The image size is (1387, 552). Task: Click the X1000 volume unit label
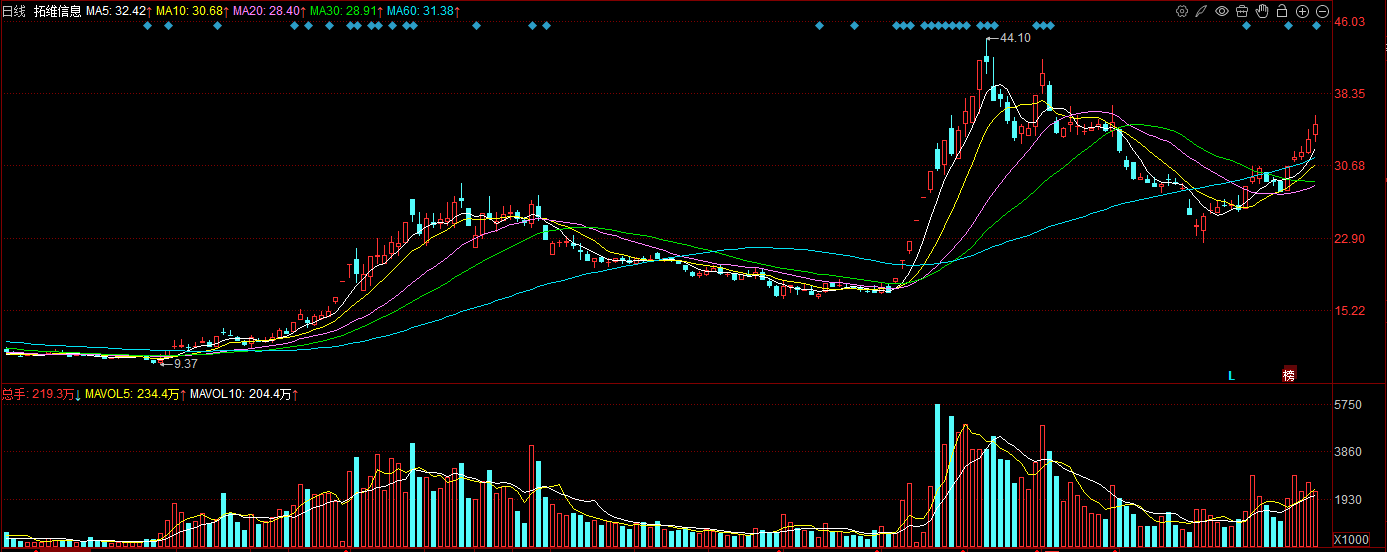[x=1351, y=539]
